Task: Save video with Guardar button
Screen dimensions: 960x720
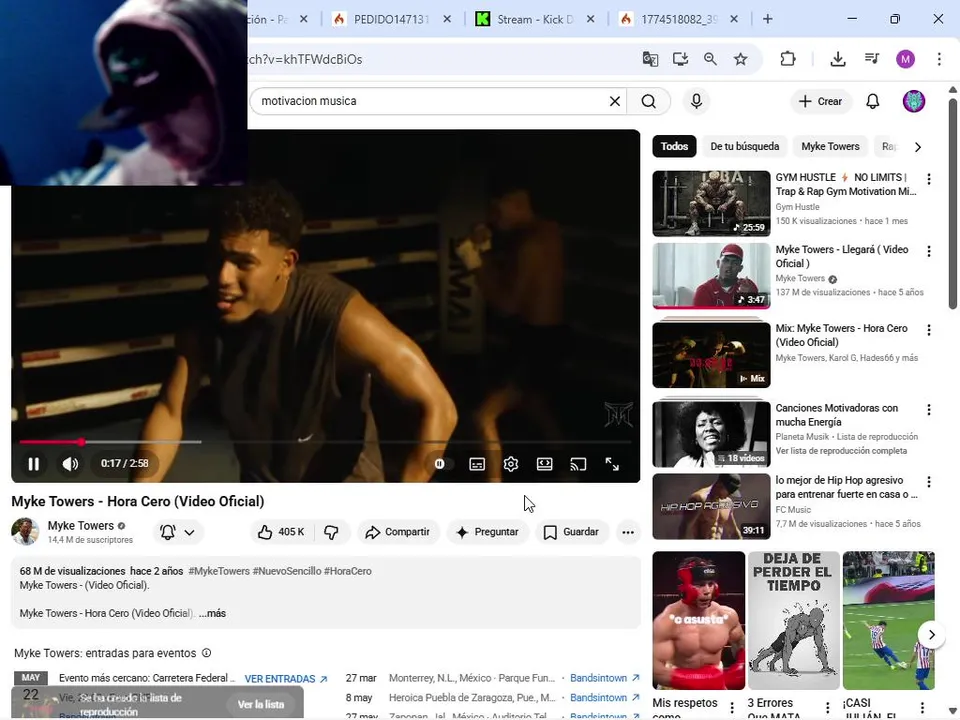Action: (x=571, y=532)
